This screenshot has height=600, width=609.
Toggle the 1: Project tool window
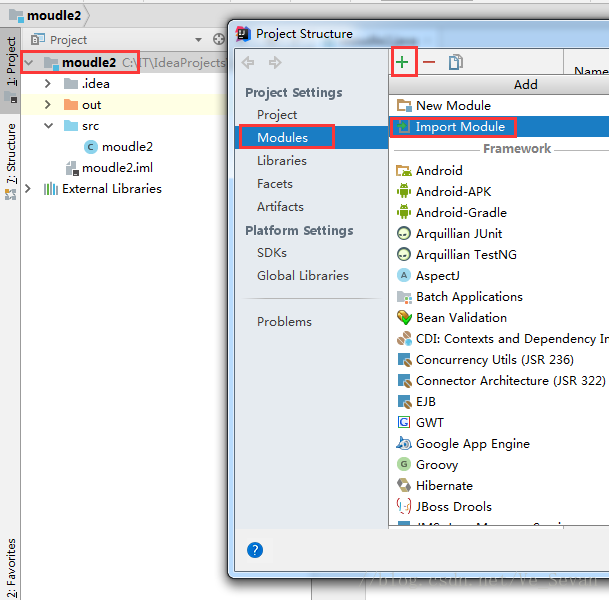pyautogui.click(x=10, y=70)
